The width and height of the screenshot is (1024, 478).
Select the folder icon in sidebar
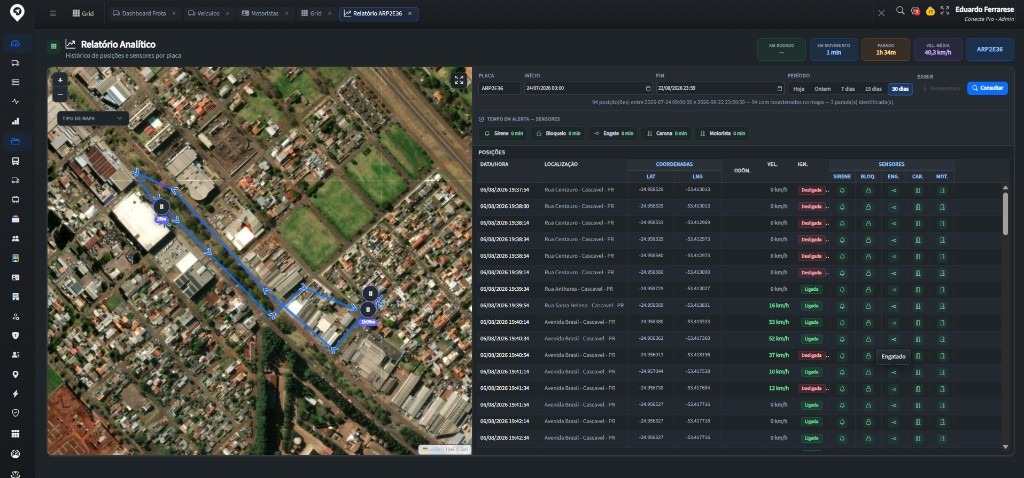click(16, 141)
